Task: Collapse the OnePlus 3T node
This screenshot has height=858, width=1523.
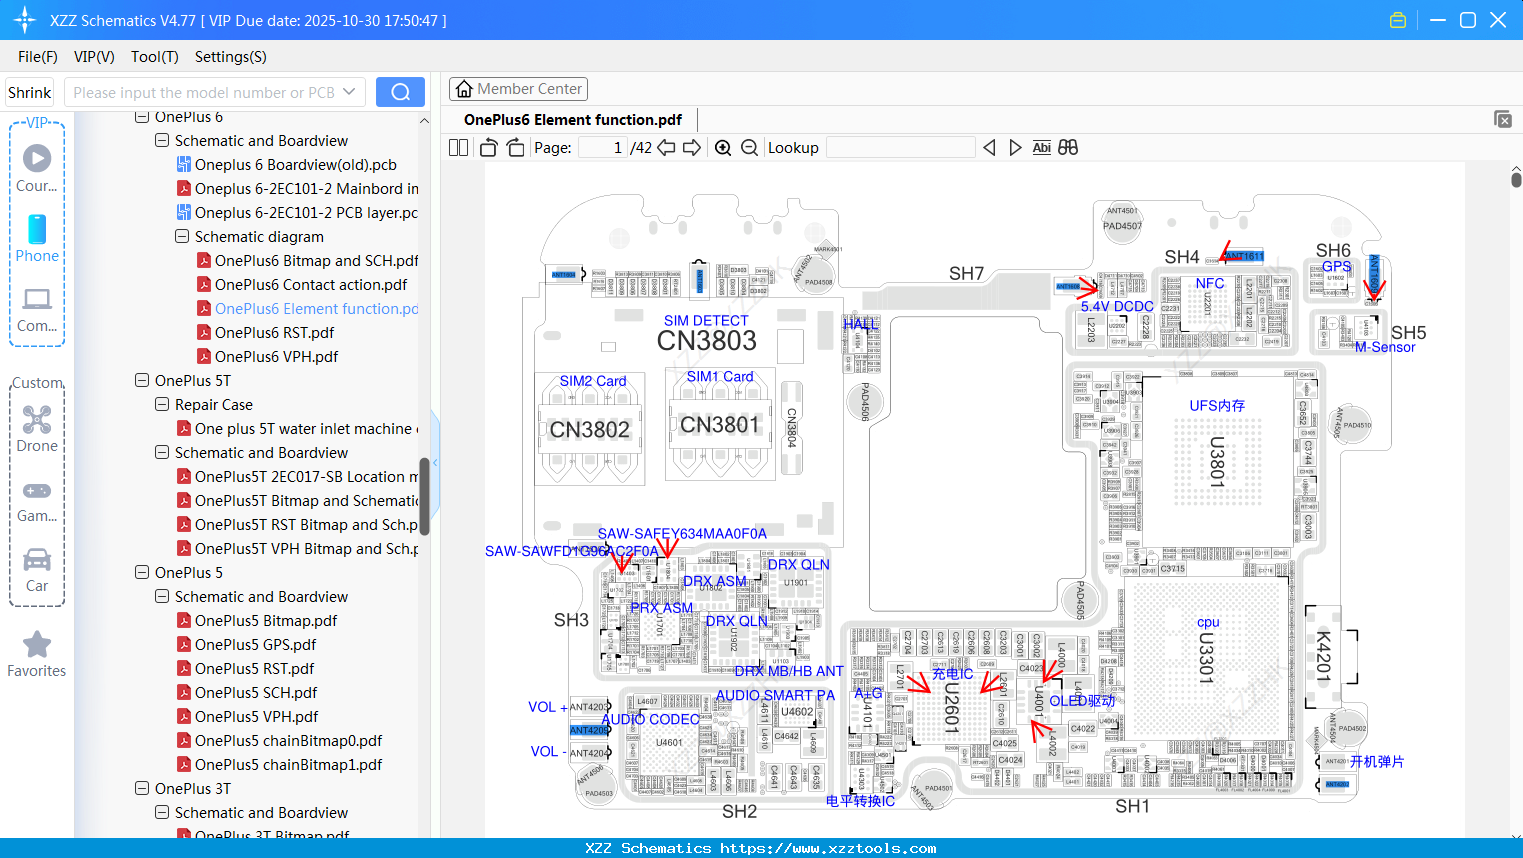Action: pos(142,789)
